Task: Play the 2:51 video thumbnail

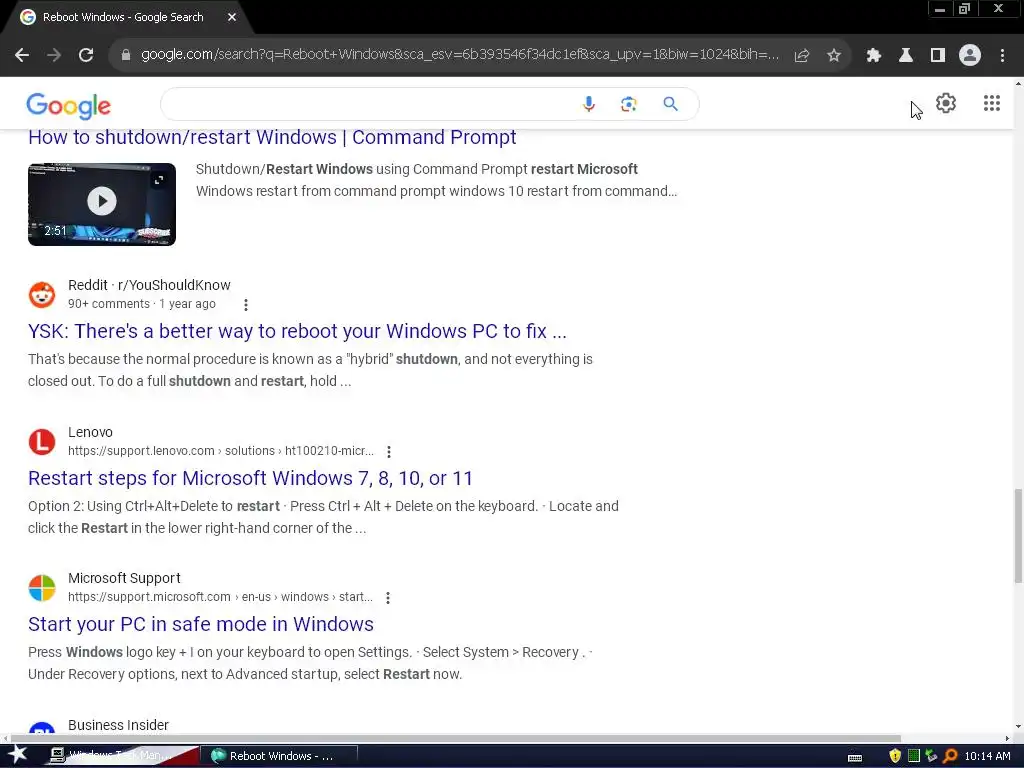Action: (102, 204)
